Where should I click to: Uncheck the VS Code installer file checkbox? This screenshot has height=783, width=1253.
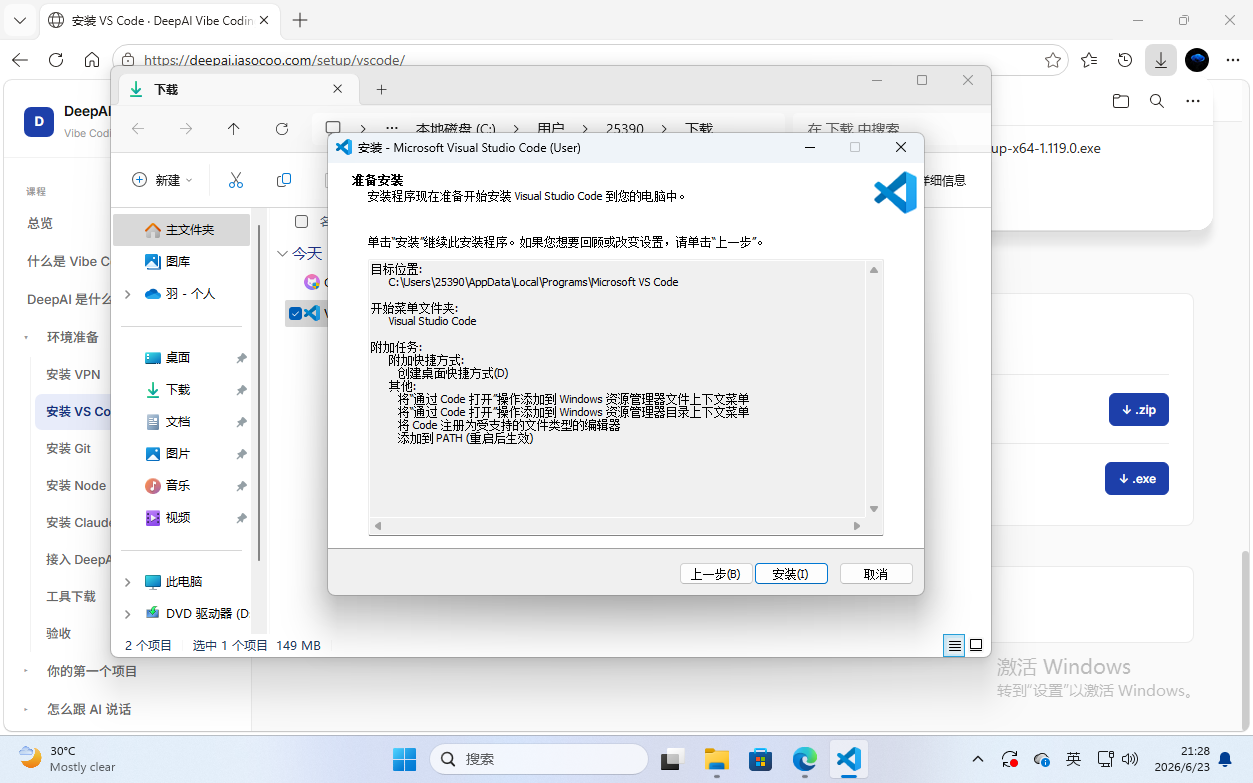coord(295,313)
